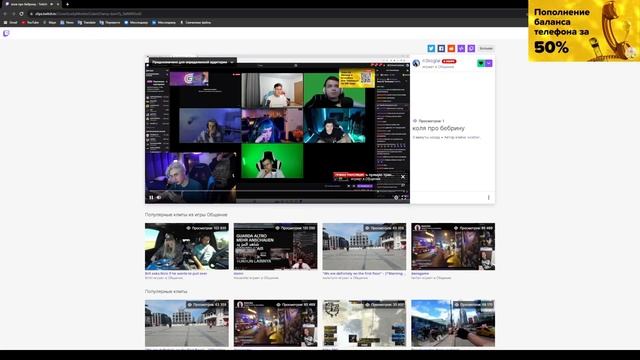This screenshot has height=360, width=640.
Task: Go back with the browser back arrow
Action: point(5,13)
